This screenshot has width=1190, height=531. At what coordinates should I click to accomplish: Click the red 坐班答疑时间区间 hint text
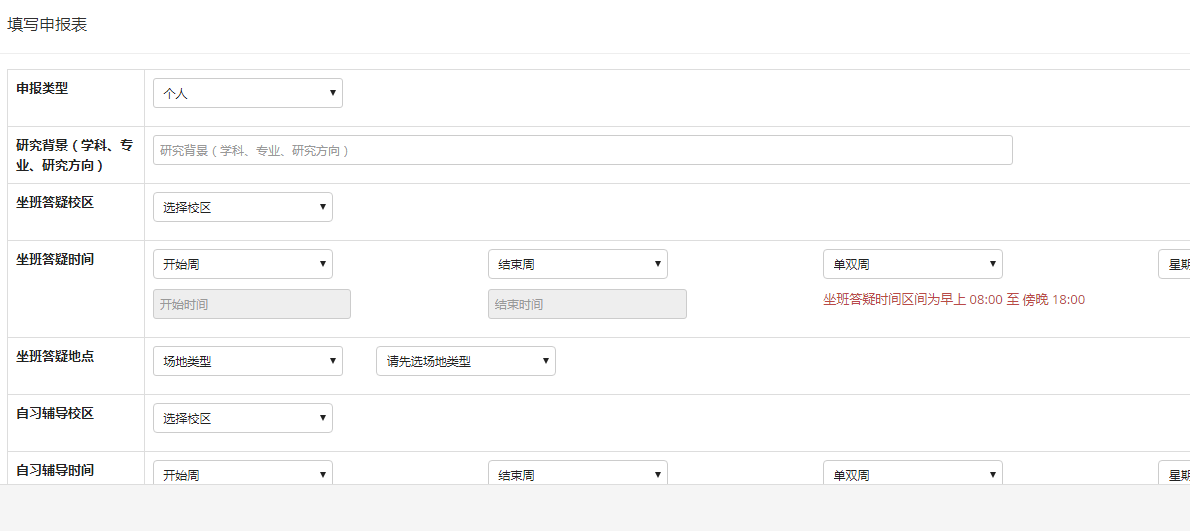pos(953,300)
